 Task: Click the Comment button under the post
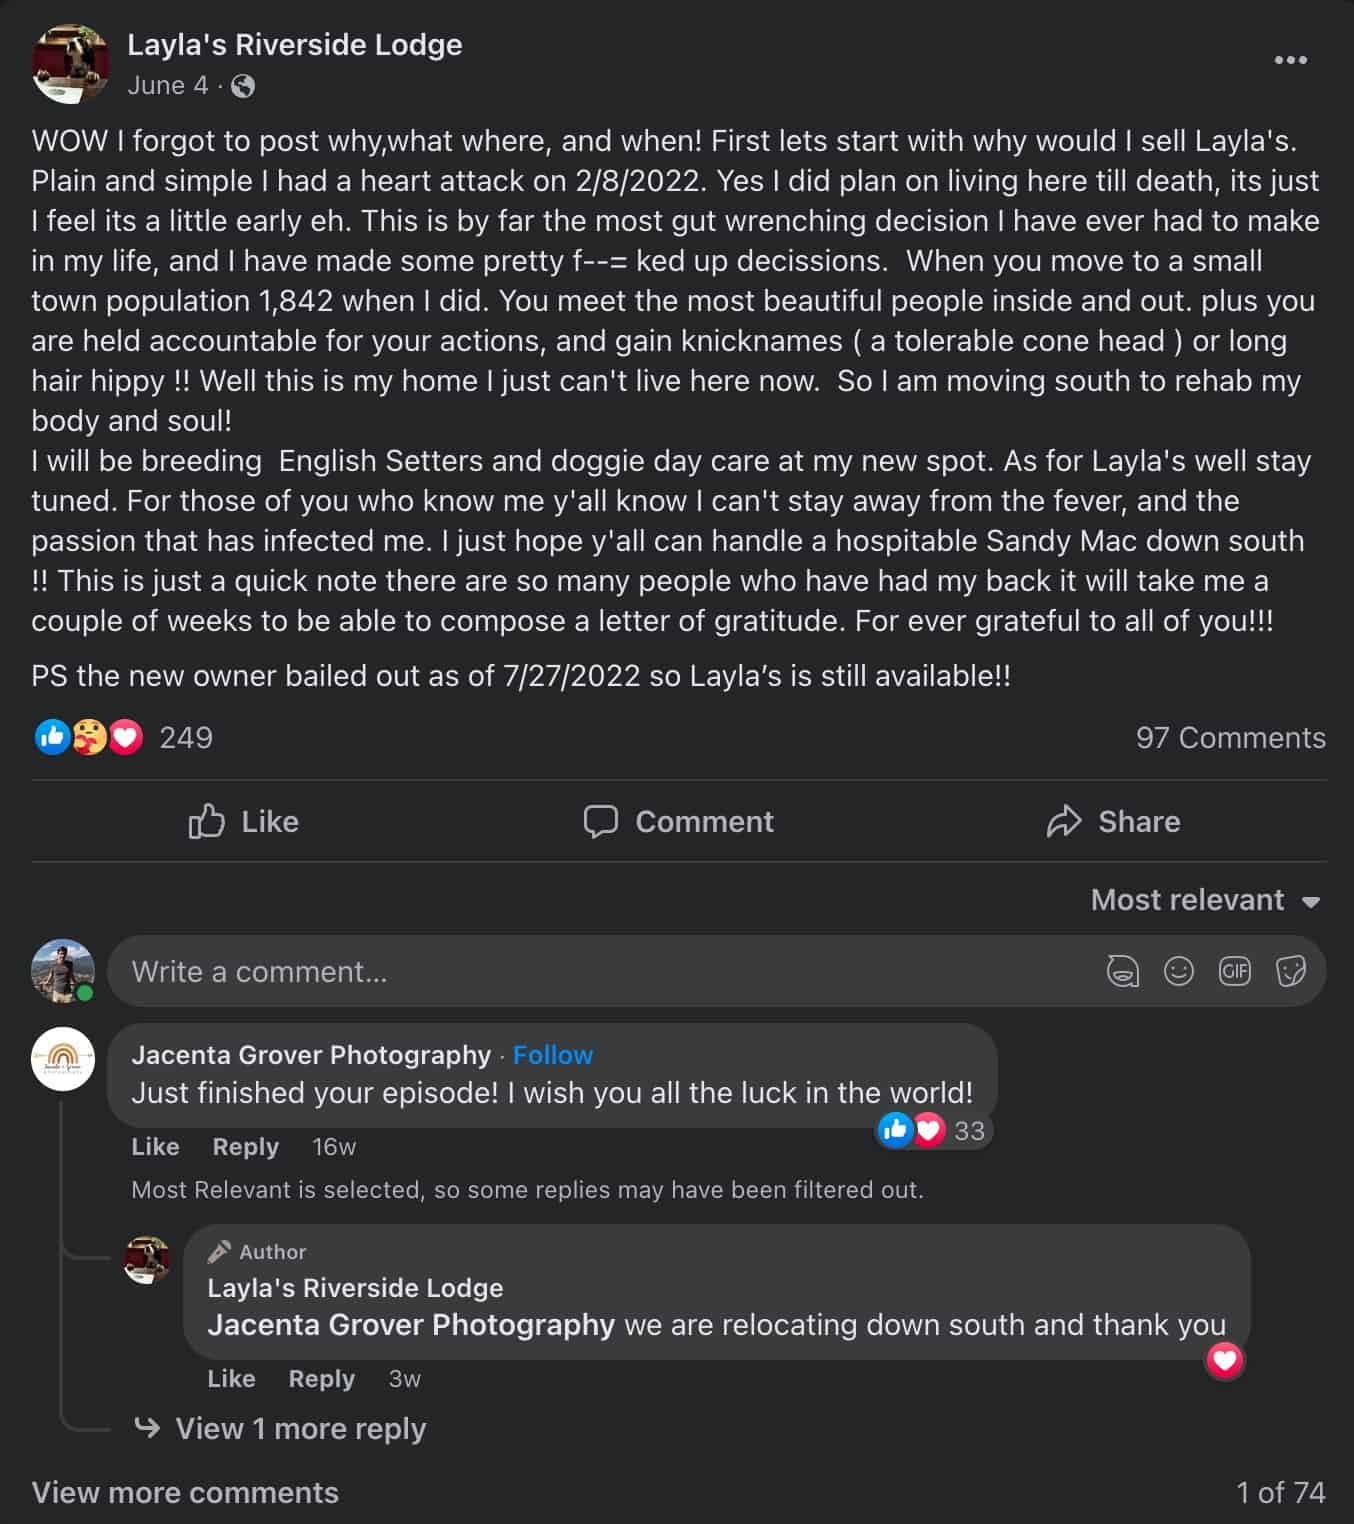point(679,822)
